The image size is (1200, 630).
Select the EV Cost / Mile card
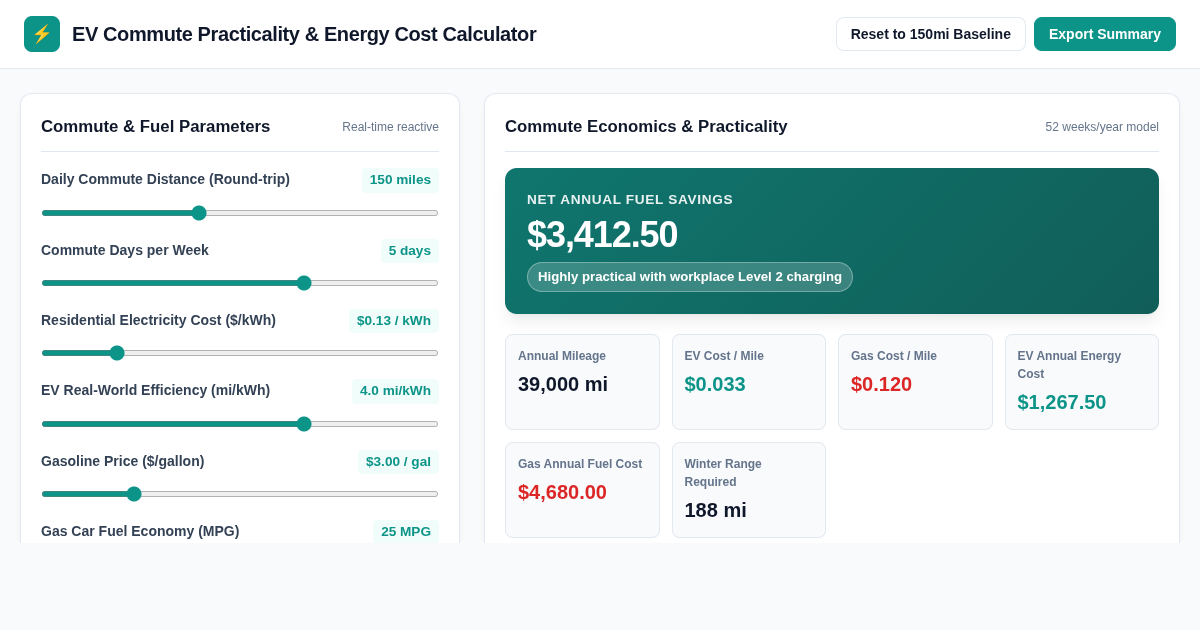click(x=749, y=382)
